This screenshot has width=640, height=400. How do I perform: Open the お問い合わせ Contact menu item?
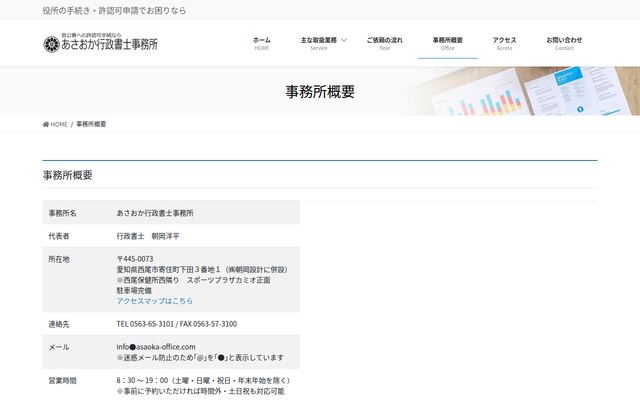(x=564, y=43)
